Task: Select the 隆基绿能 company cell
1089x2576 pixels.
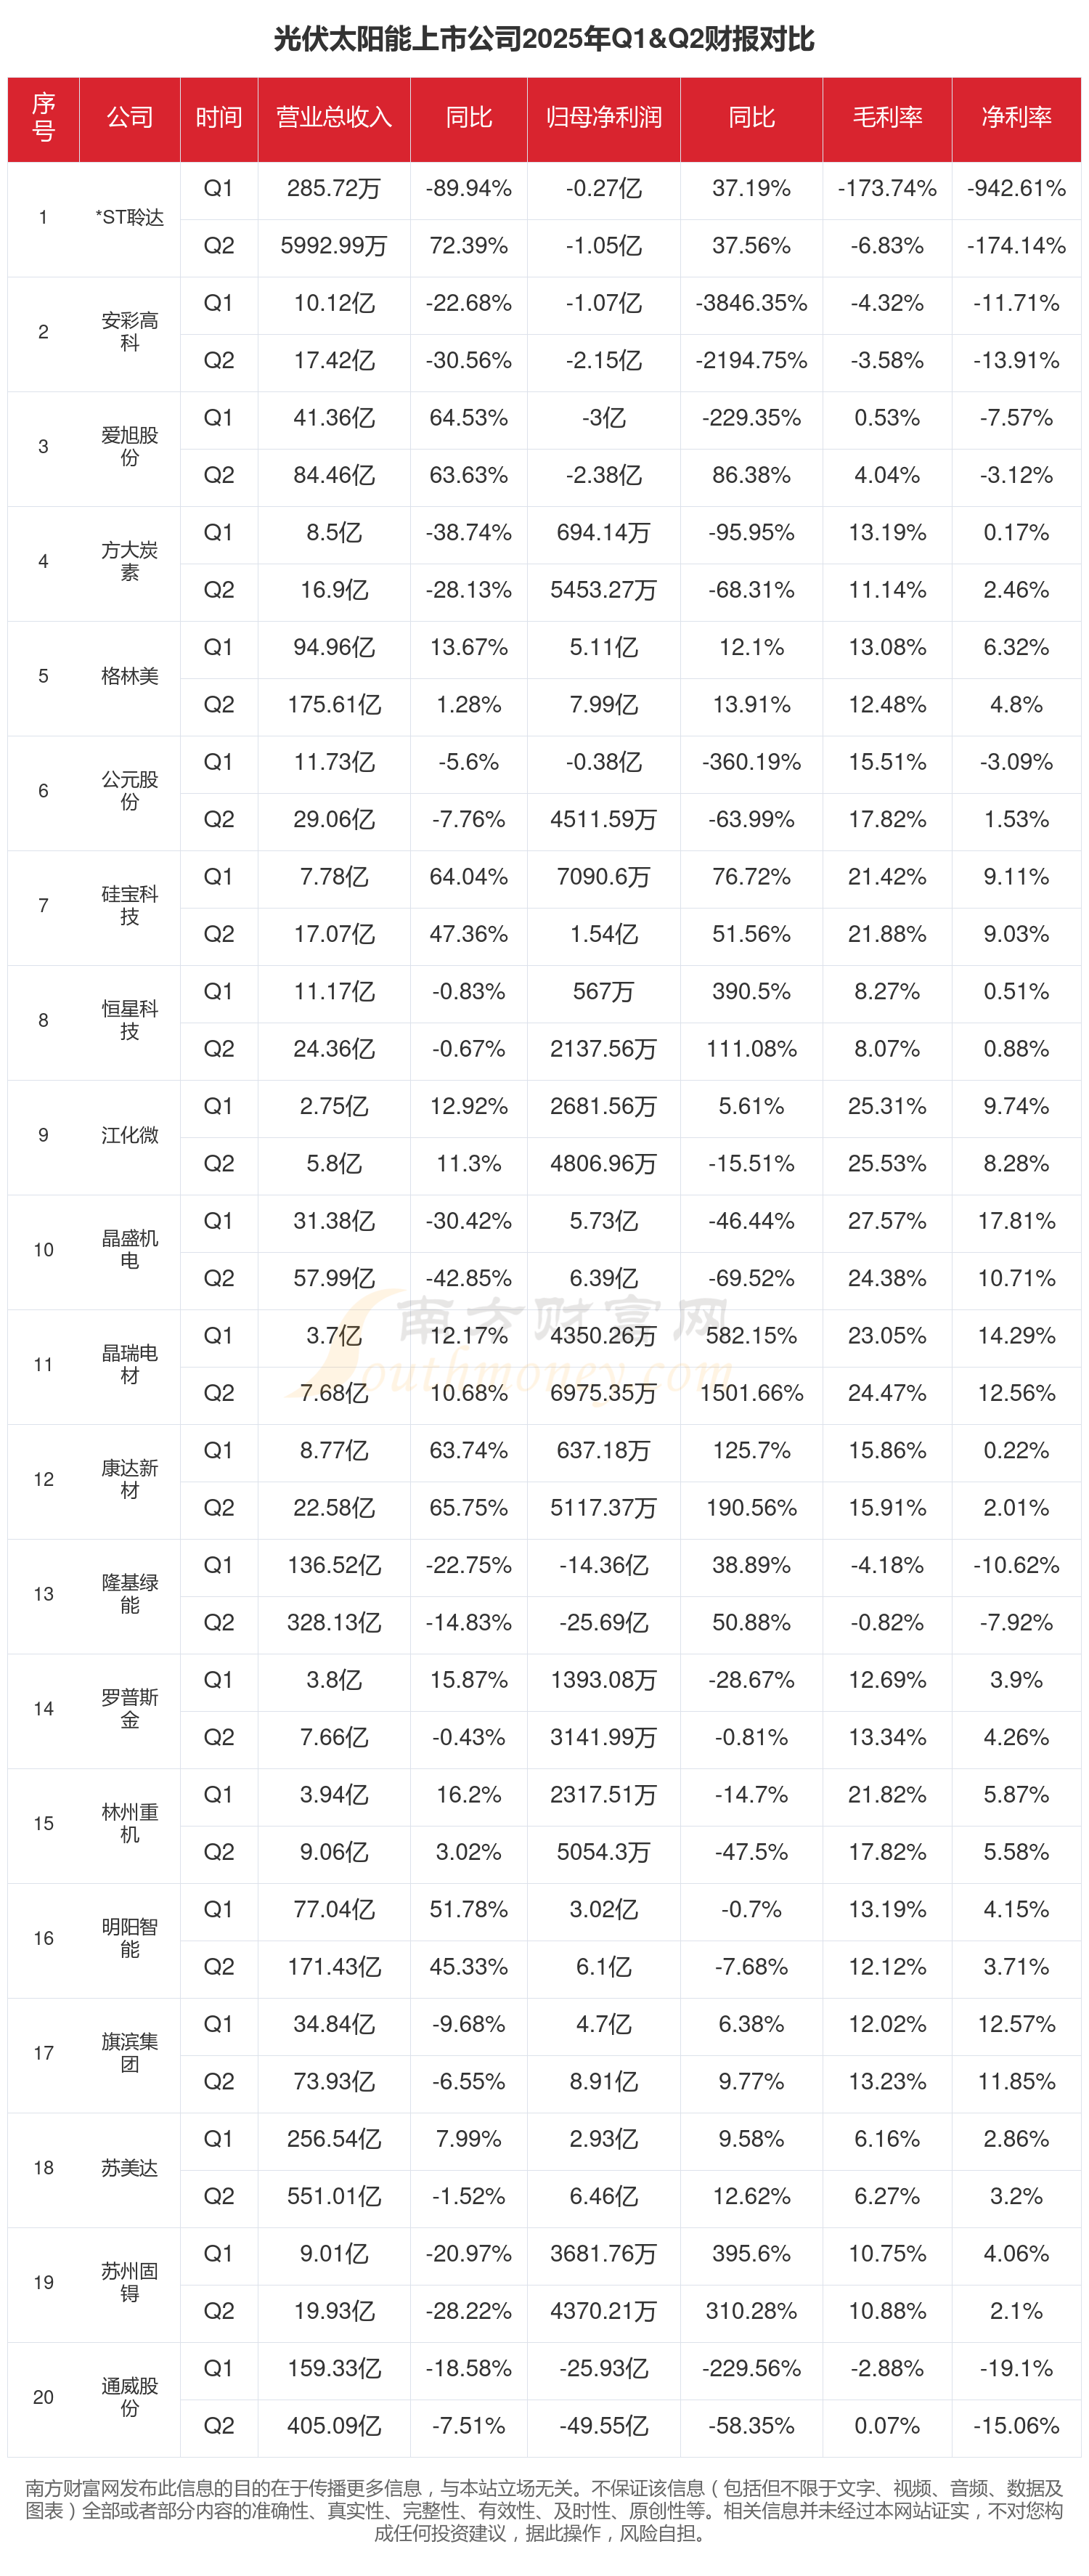Action: [x=130, y=1594]
